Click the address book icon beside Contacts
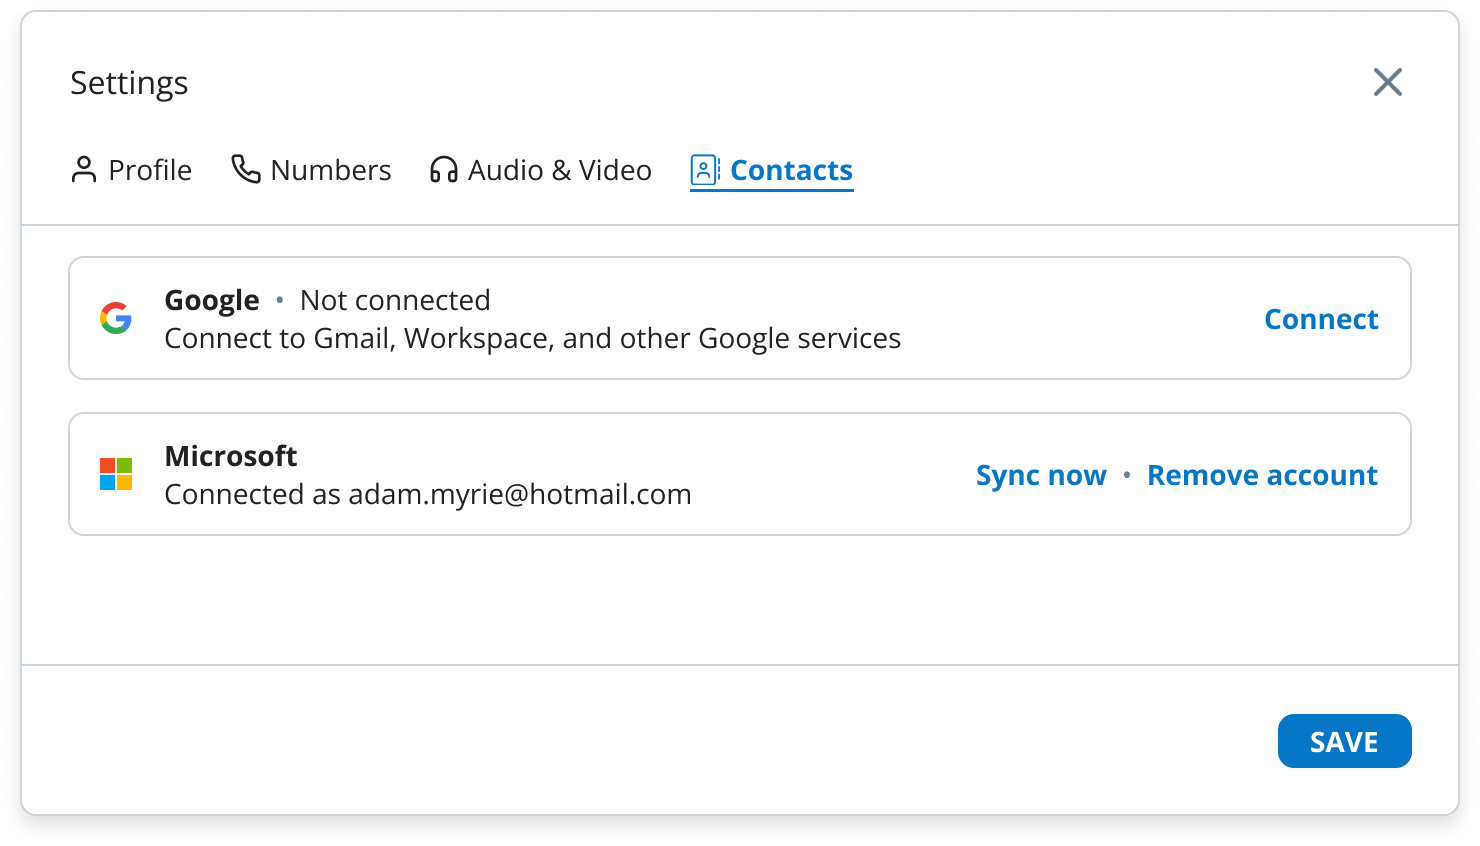Image resolution: width=1480 pixels, height=846 pixels. [x=705, y=170]
